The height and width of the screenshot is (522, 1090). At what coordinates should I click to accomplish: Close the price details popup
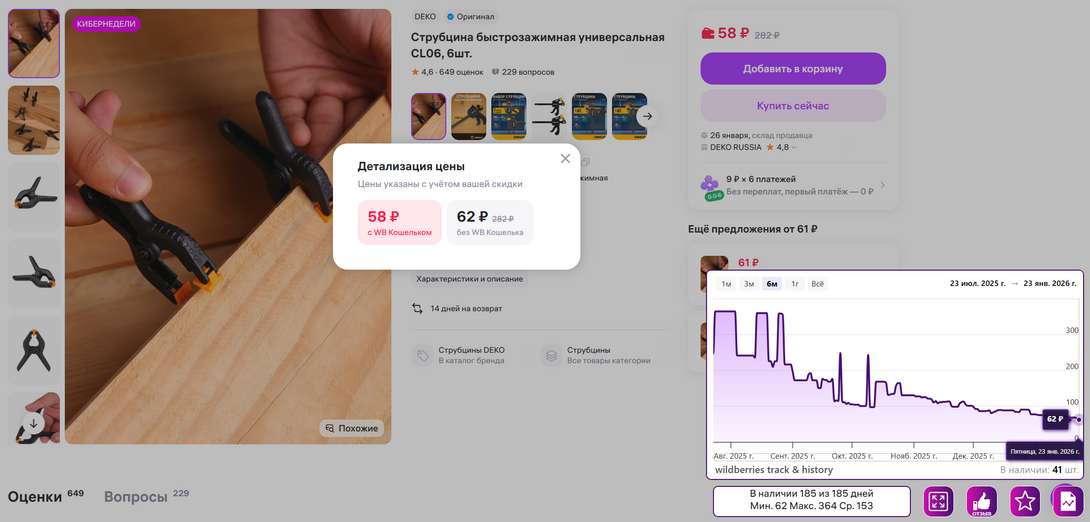pos(565,158)
